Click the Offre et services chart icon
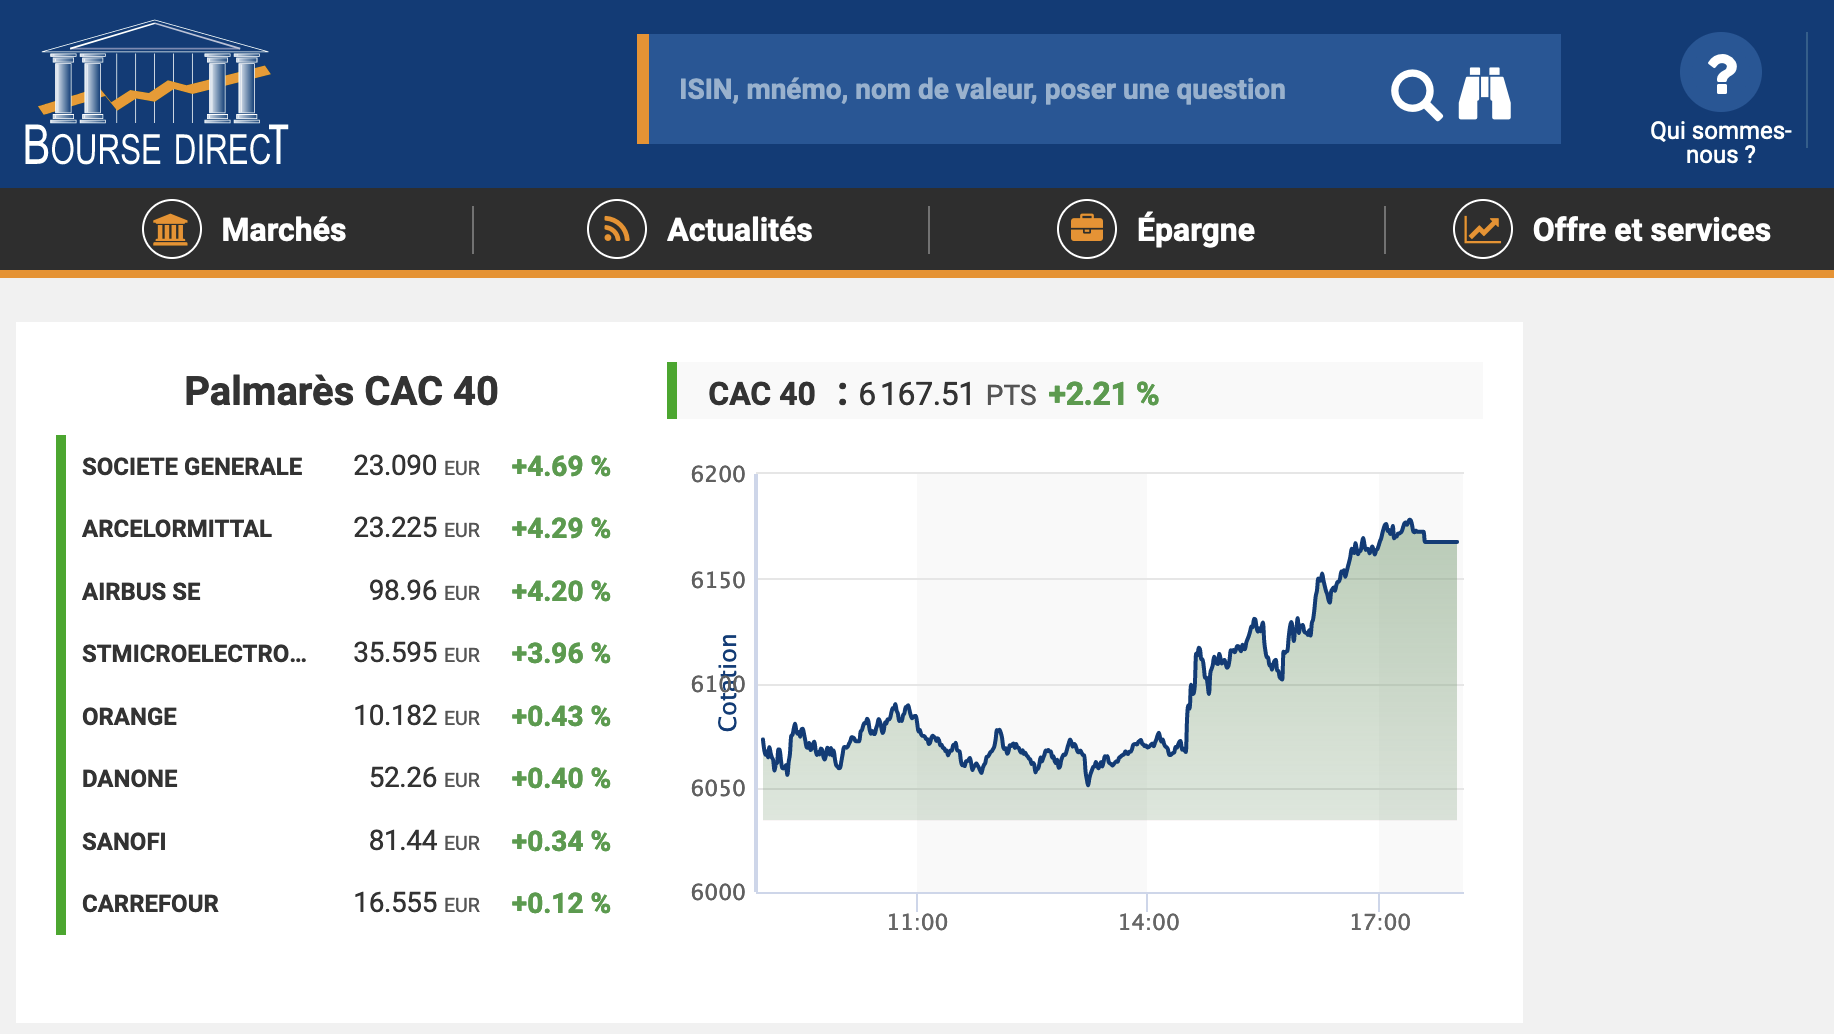 [x=1482, y=229]
